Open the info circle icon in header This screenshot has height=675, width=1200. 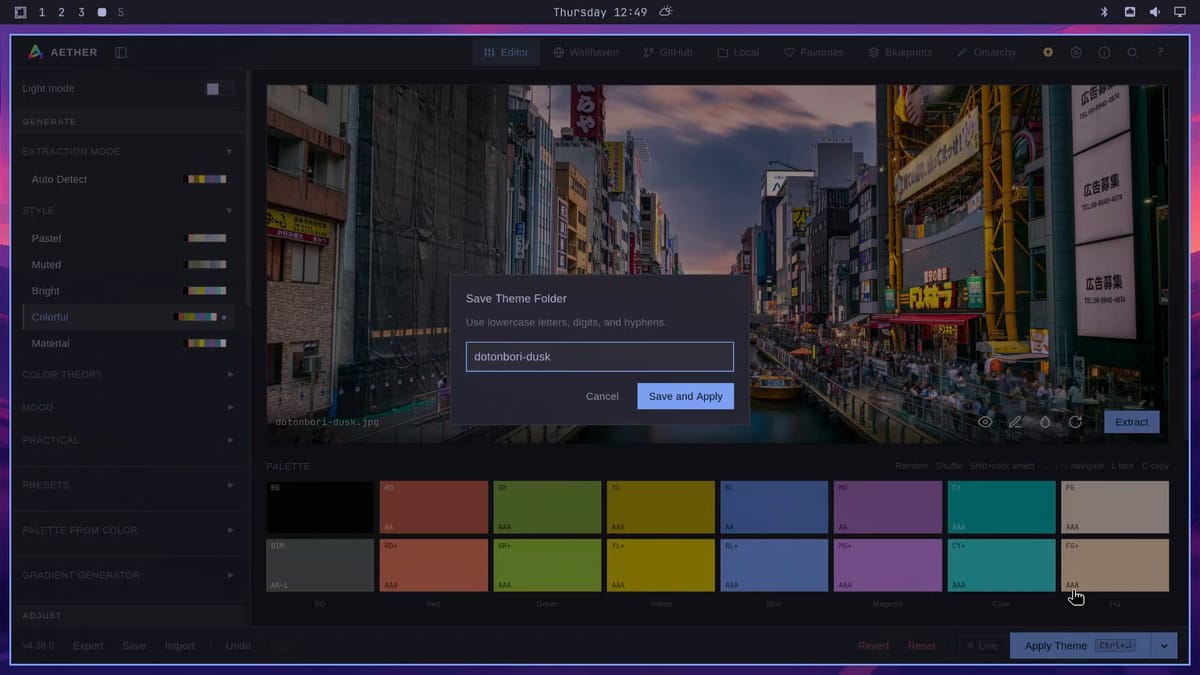[1104, 52]
